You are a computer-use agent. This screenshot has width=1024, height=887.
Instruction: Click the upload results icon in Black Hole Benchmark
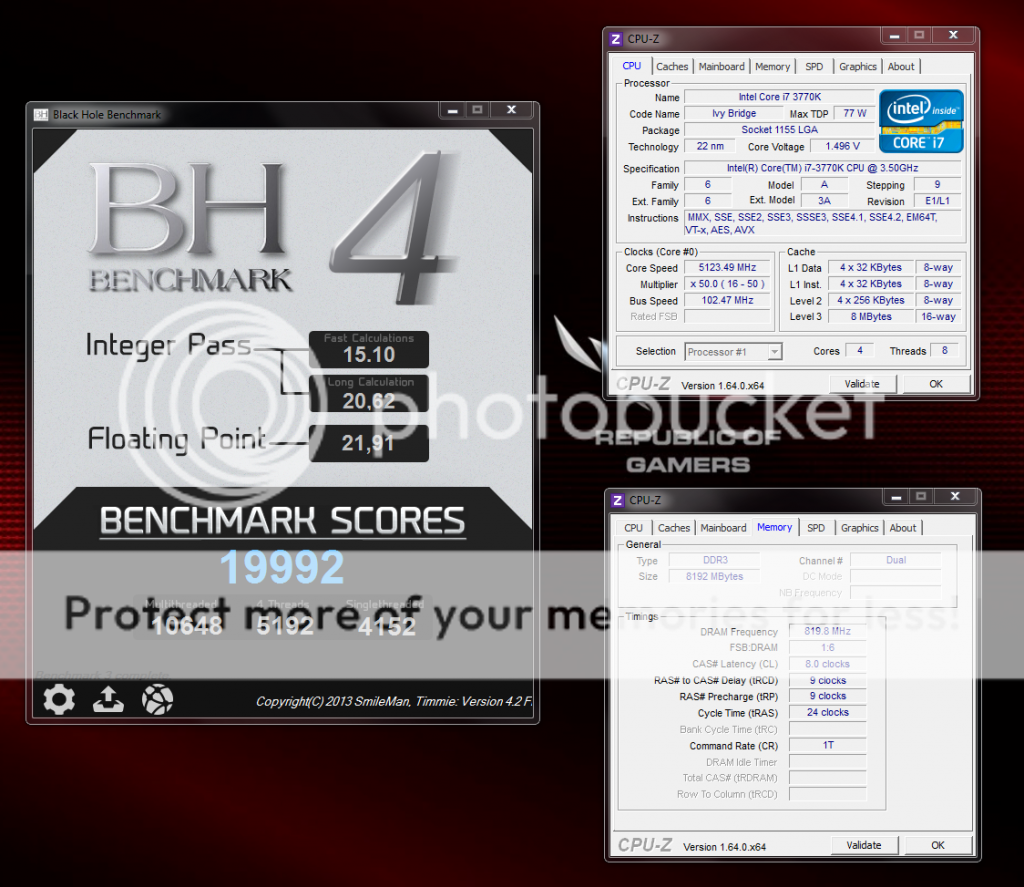click(108, 700)
